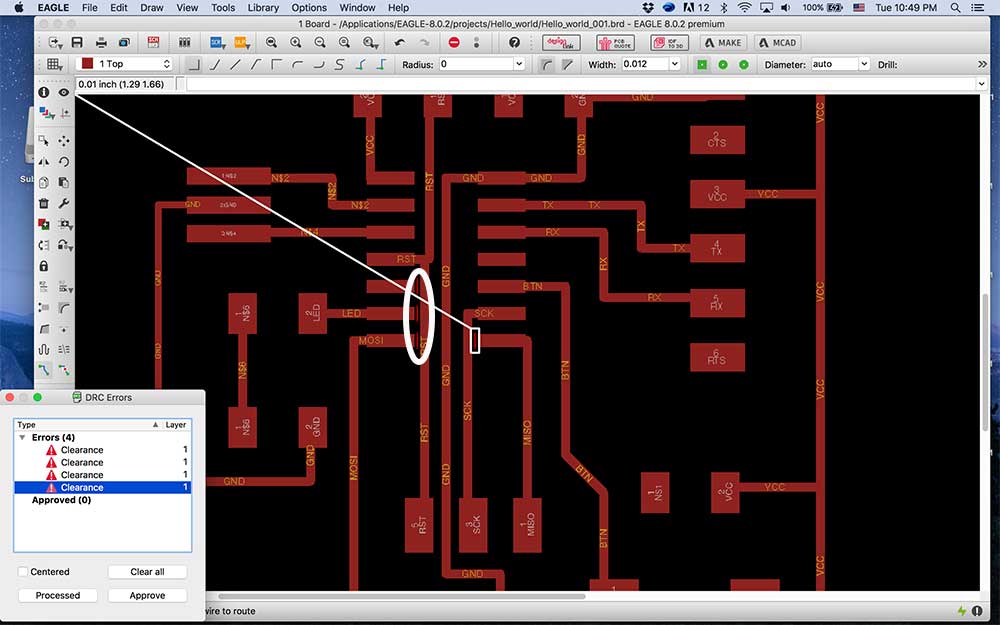Click the Clear all button
The height and width of the screenshot is (625, 1000).
147,571
